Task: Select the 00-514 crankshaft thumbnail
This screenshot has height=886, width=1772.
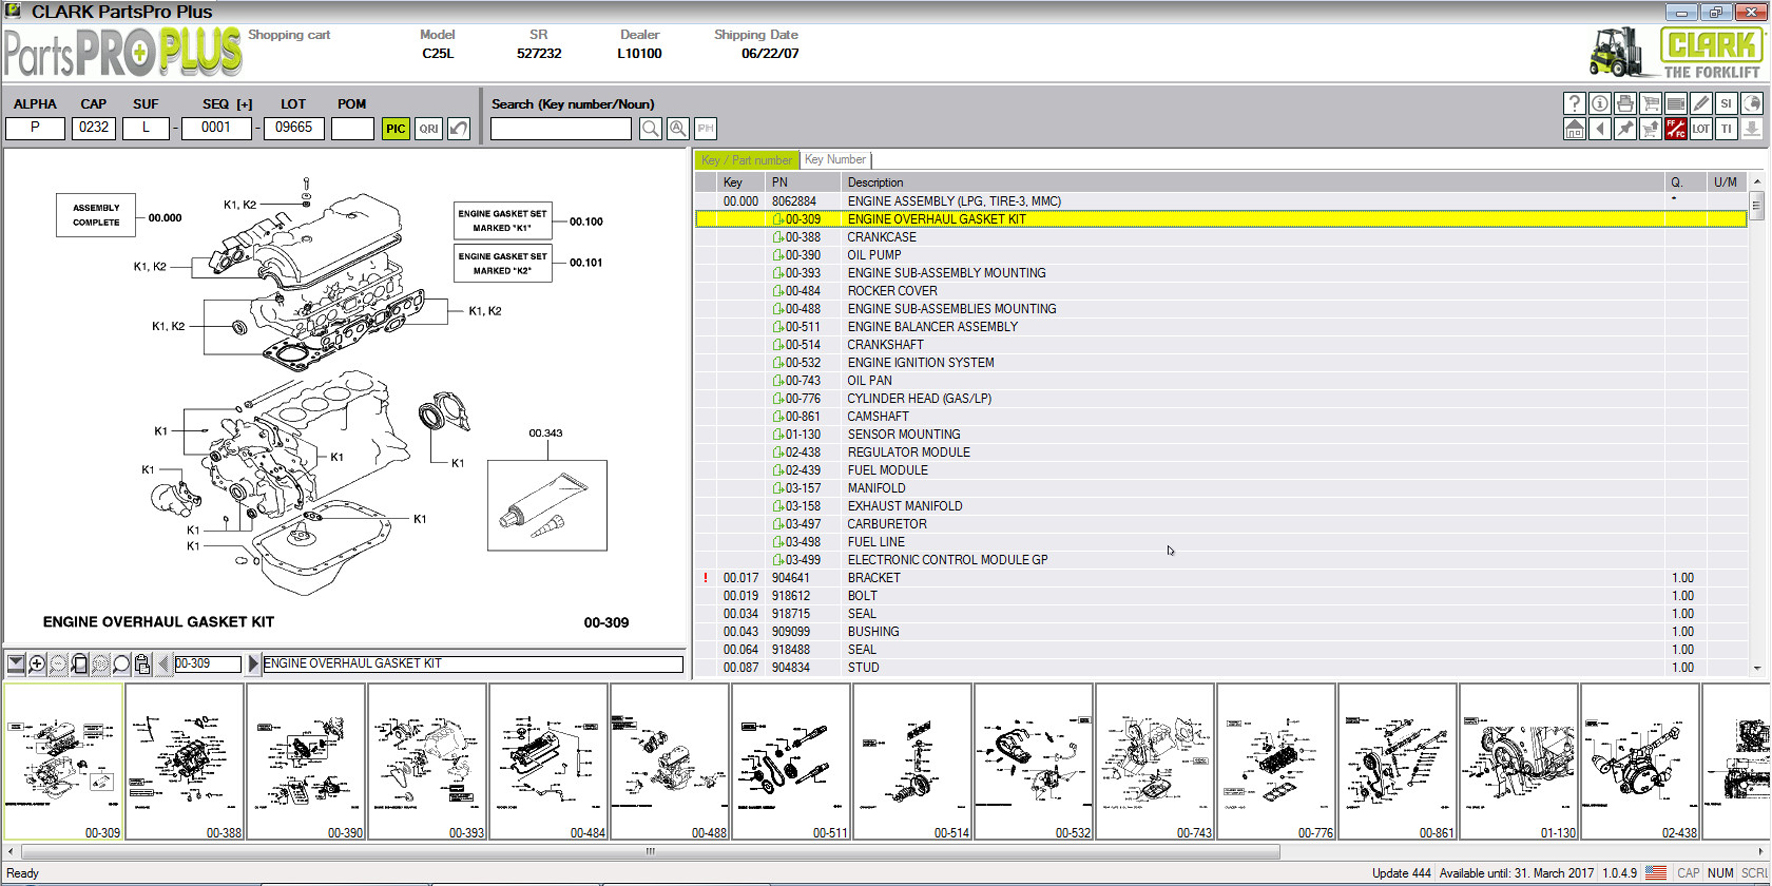Action: pyautogui.click(x=912, y=762)
